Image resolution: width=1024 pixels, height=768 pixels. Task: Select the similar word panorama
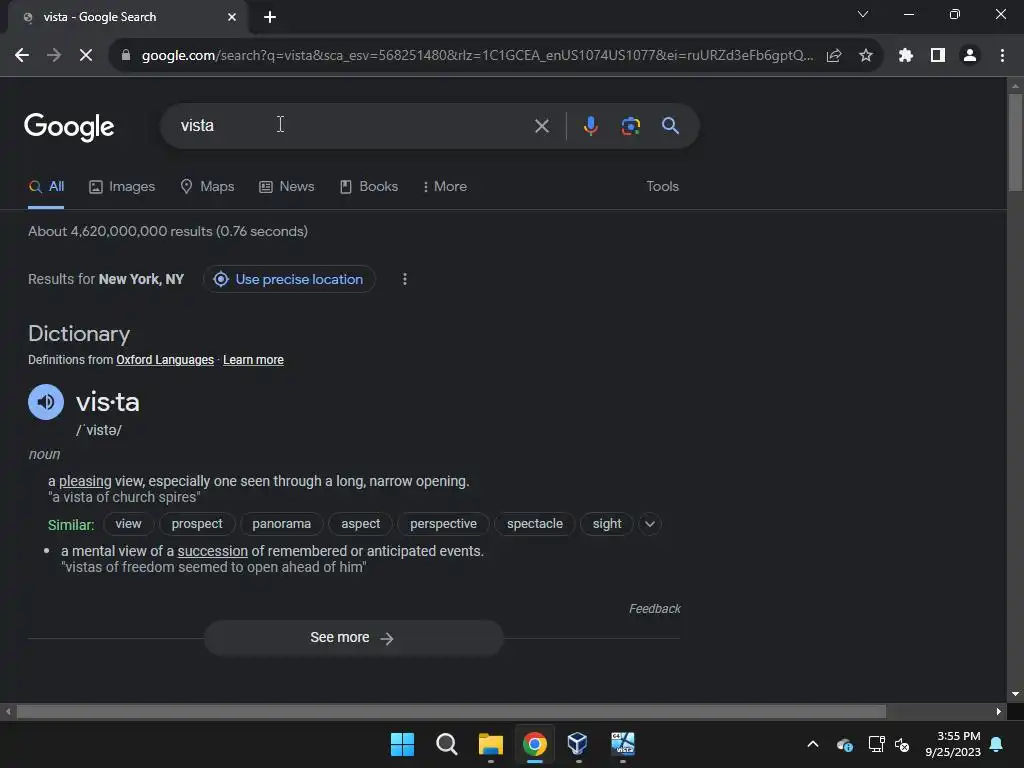pyautogui.click(x=281, y=524)
